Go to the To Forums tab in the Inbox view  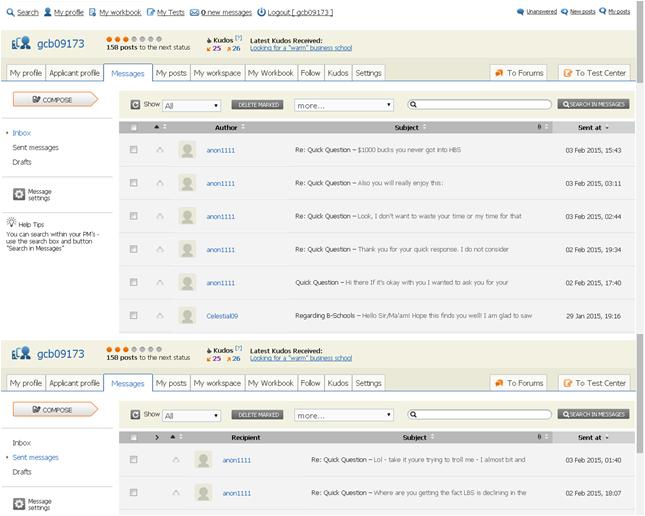519,73
